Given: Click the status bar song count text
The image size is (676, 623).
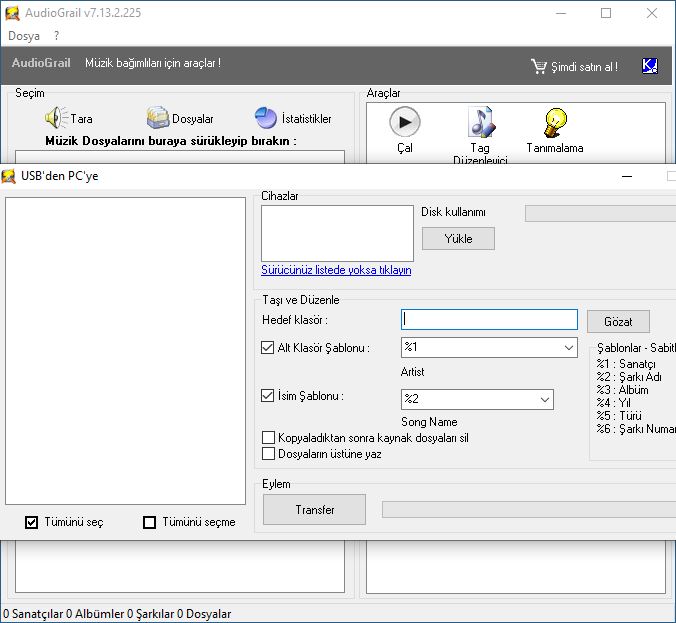Looking at the screenshot, I should click(x=150, y=614).
